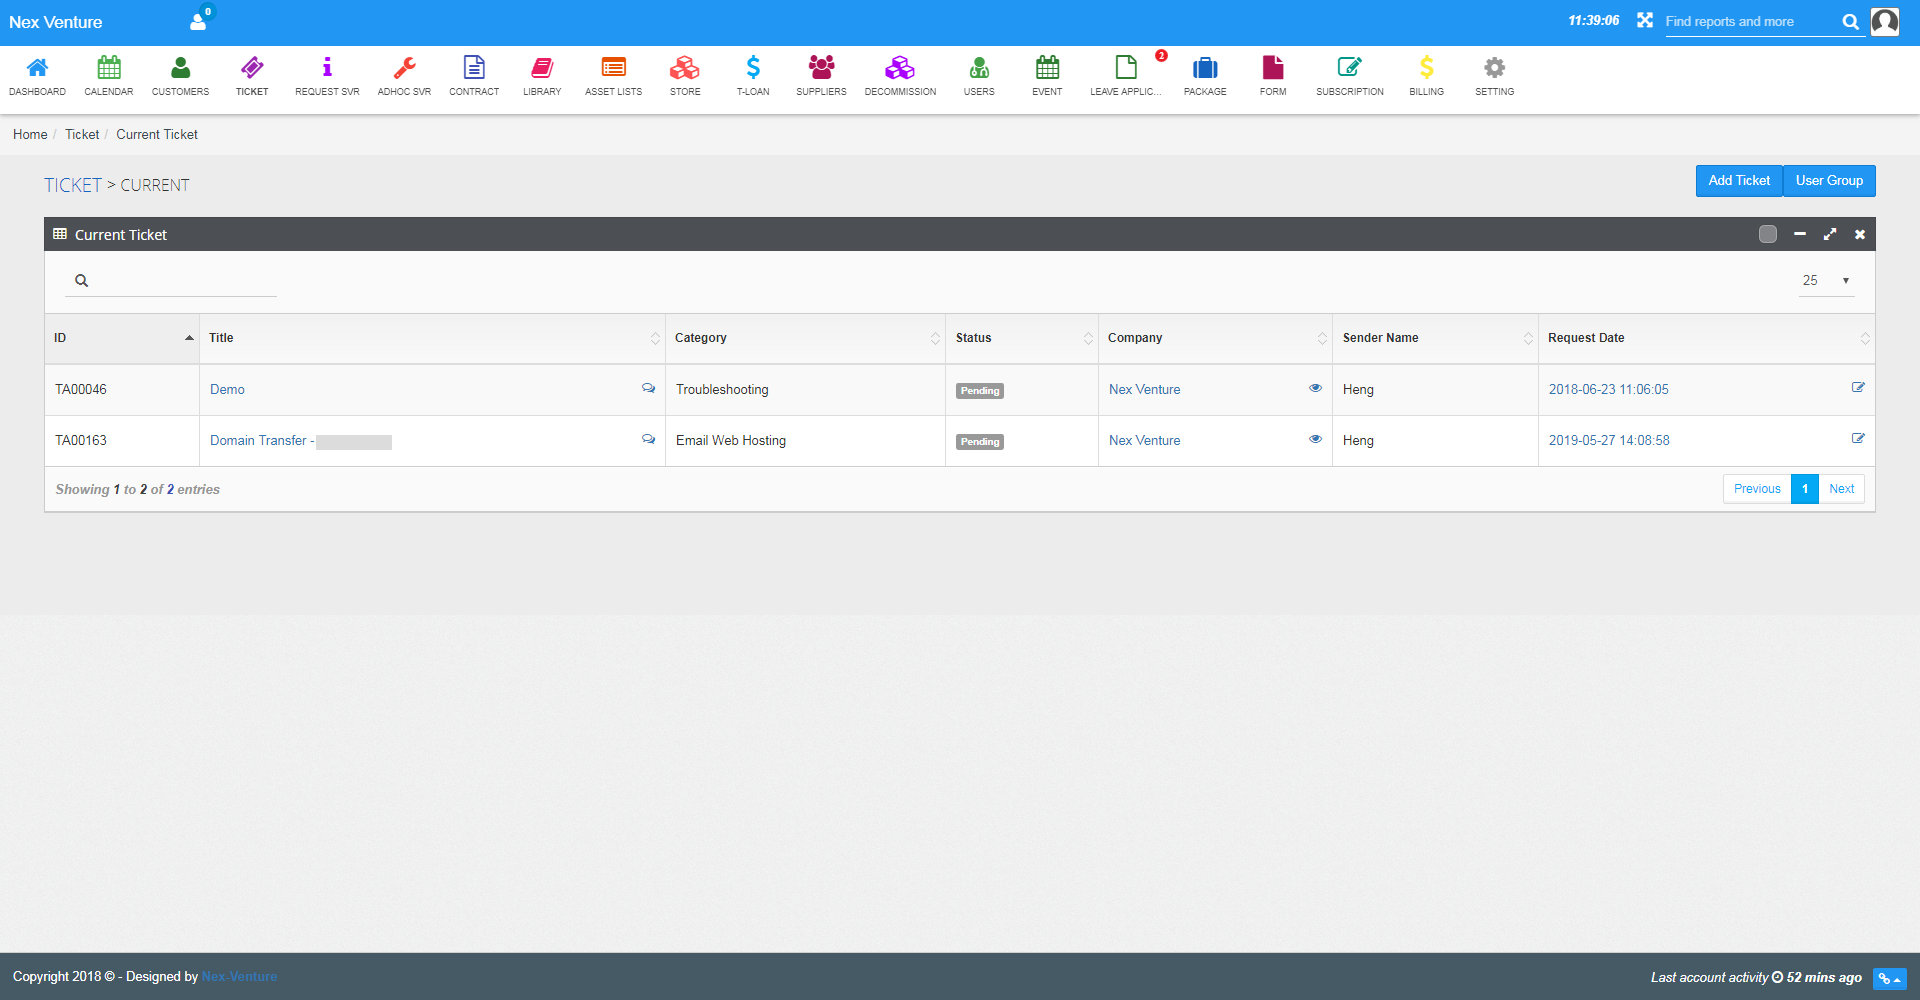The image size is (1920, 1000).
Task: Click the Add Ticket button
Action: [x=1739, y=181]
